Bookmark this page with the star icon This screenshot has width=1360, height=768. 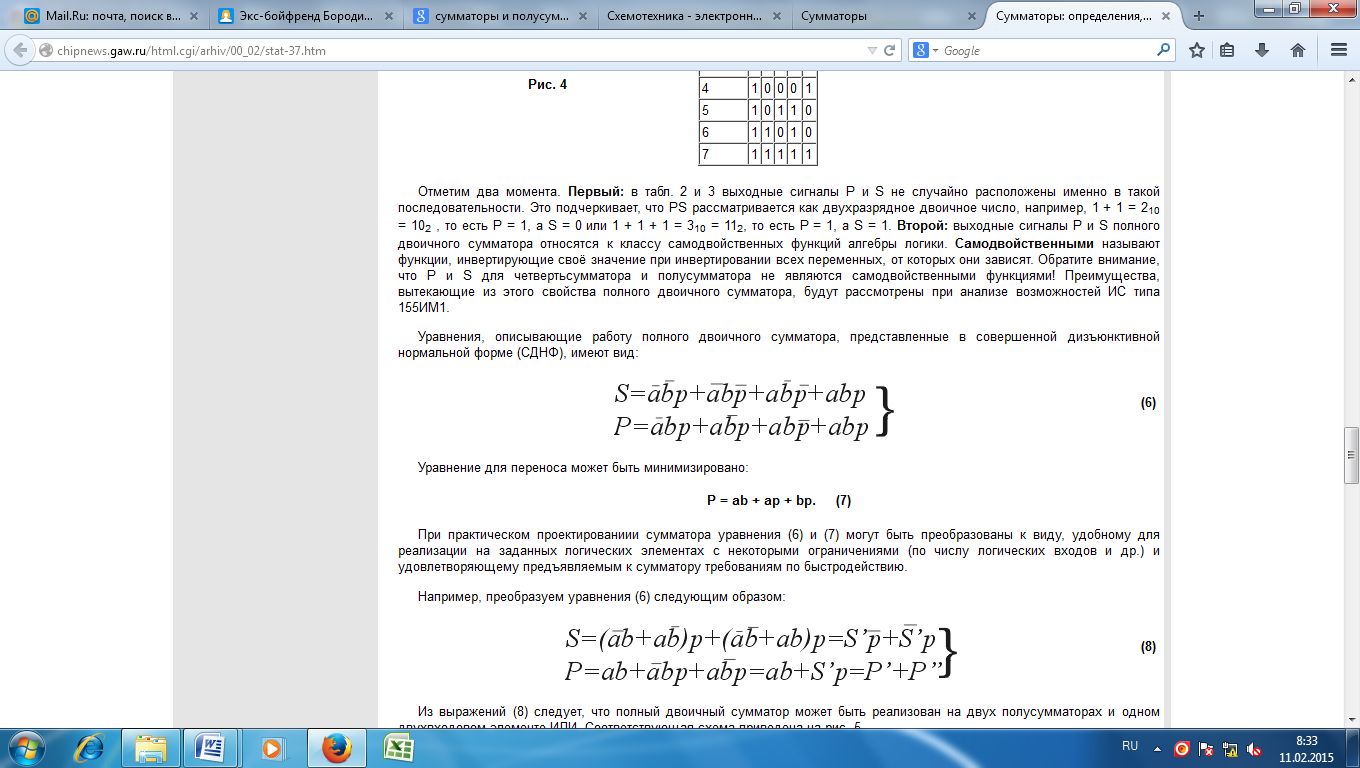click(x=1196, y=50)
